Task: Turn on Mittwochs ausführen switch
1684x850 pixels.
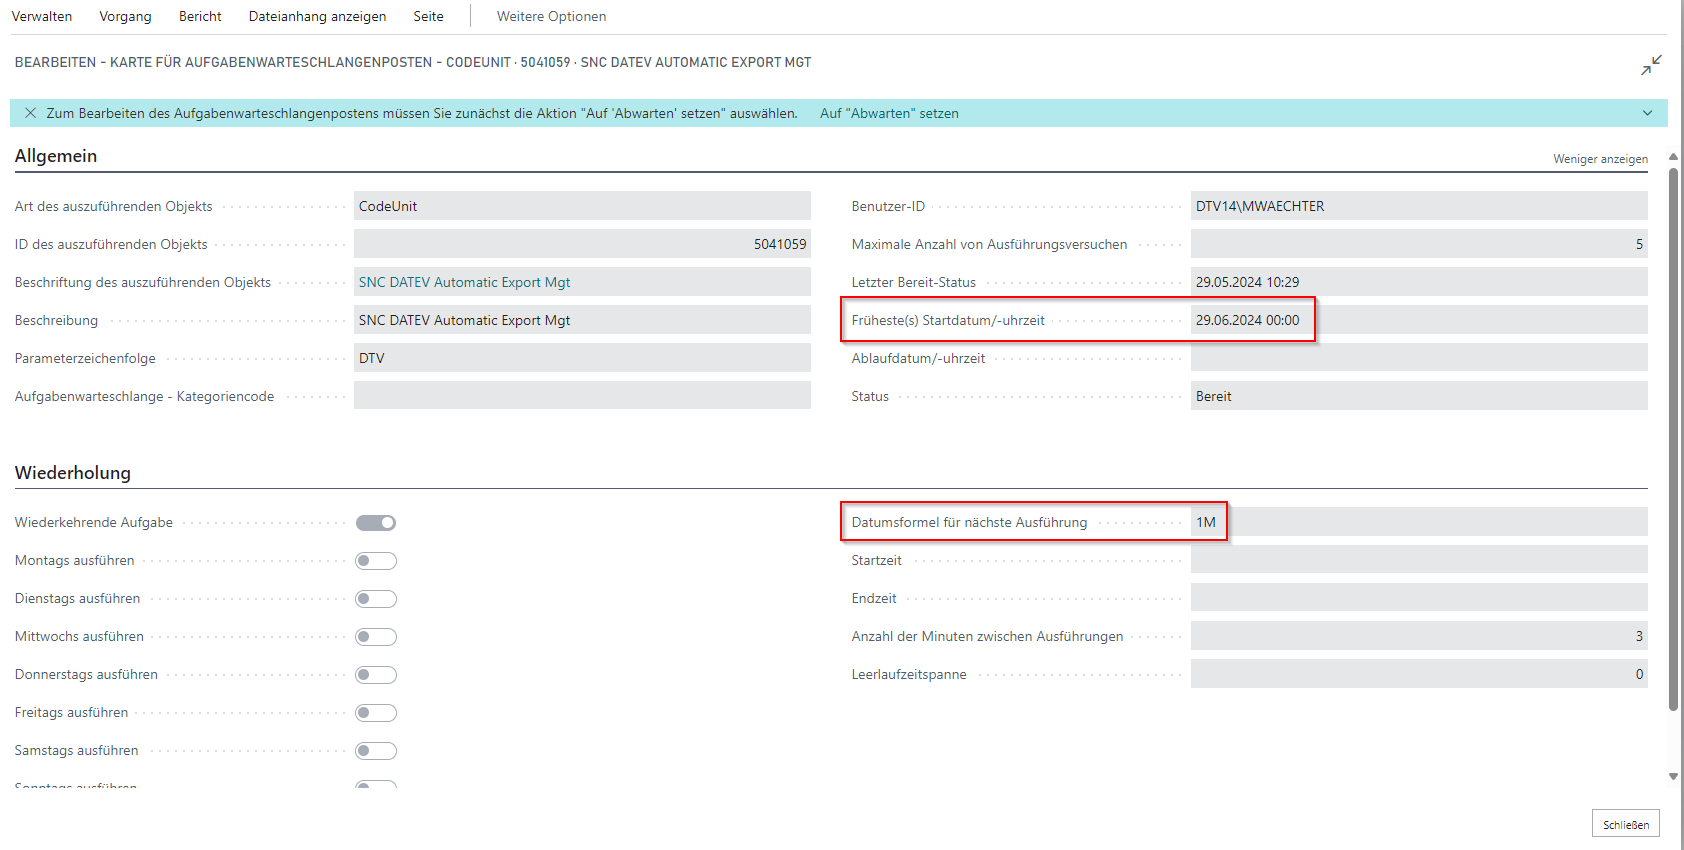Action: pos(376,637)
